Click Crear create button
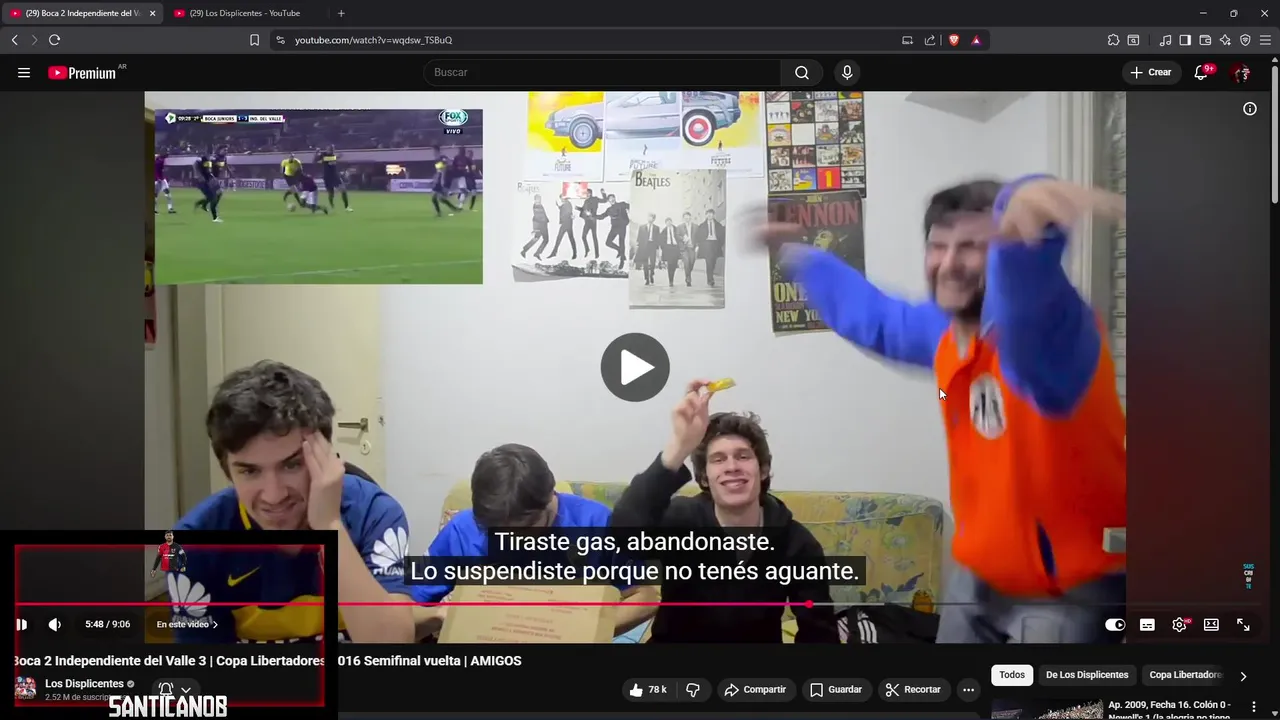Image resolution: width=1280 pixels, height=720 pixels. (1151, 72)
